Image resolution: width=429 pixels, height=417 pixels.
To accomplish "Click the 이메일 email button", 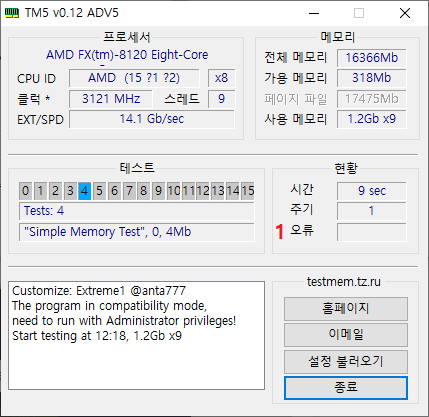I will (346, 334).
